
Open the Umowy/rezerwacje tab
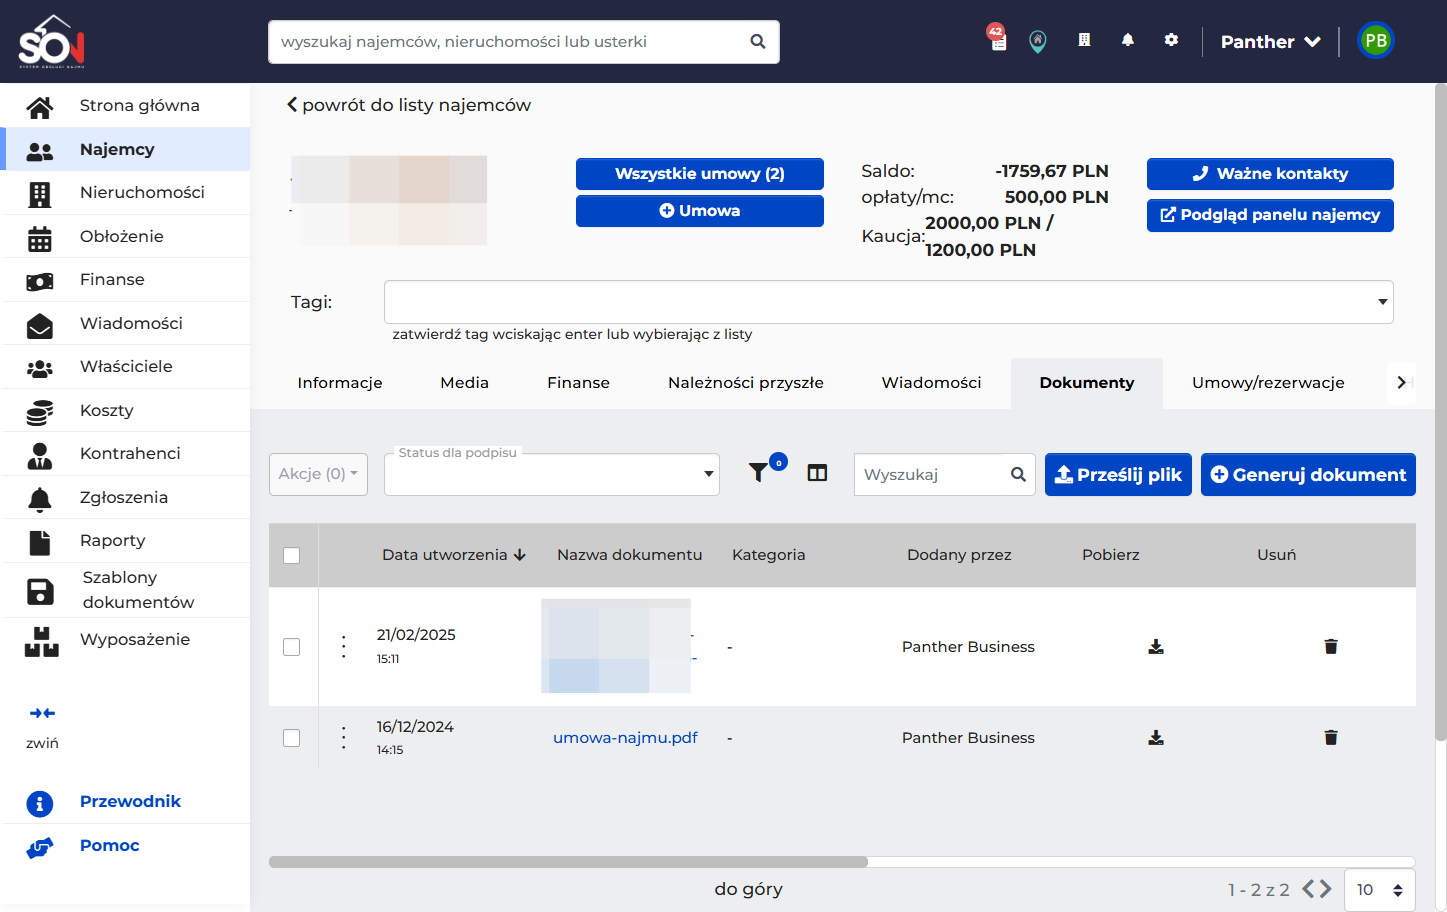(x=1268, y=383)
